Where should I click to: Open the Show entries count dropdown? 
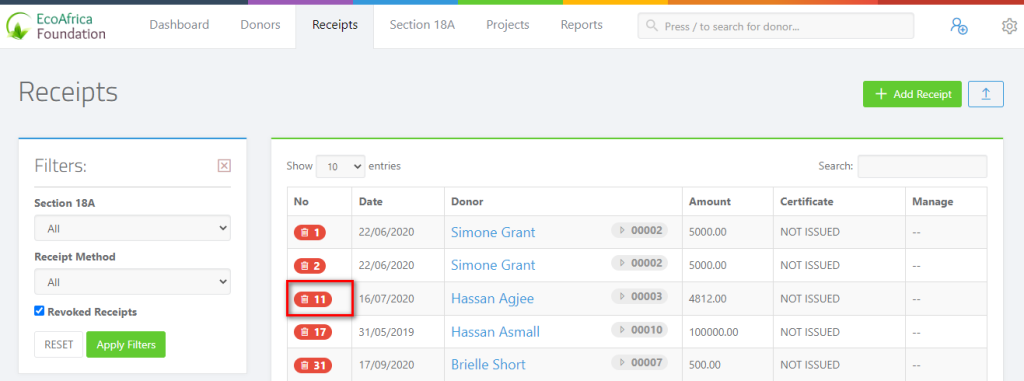(340, 167)
